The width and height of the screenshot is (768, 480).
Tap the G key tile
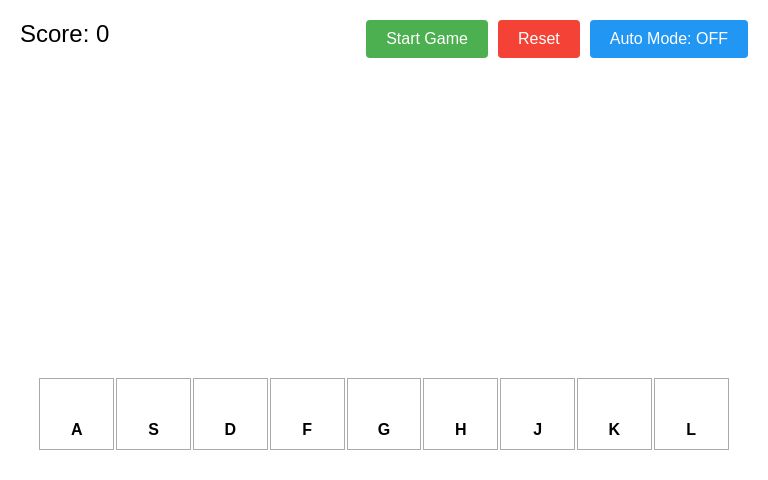(x=384, y=414)
